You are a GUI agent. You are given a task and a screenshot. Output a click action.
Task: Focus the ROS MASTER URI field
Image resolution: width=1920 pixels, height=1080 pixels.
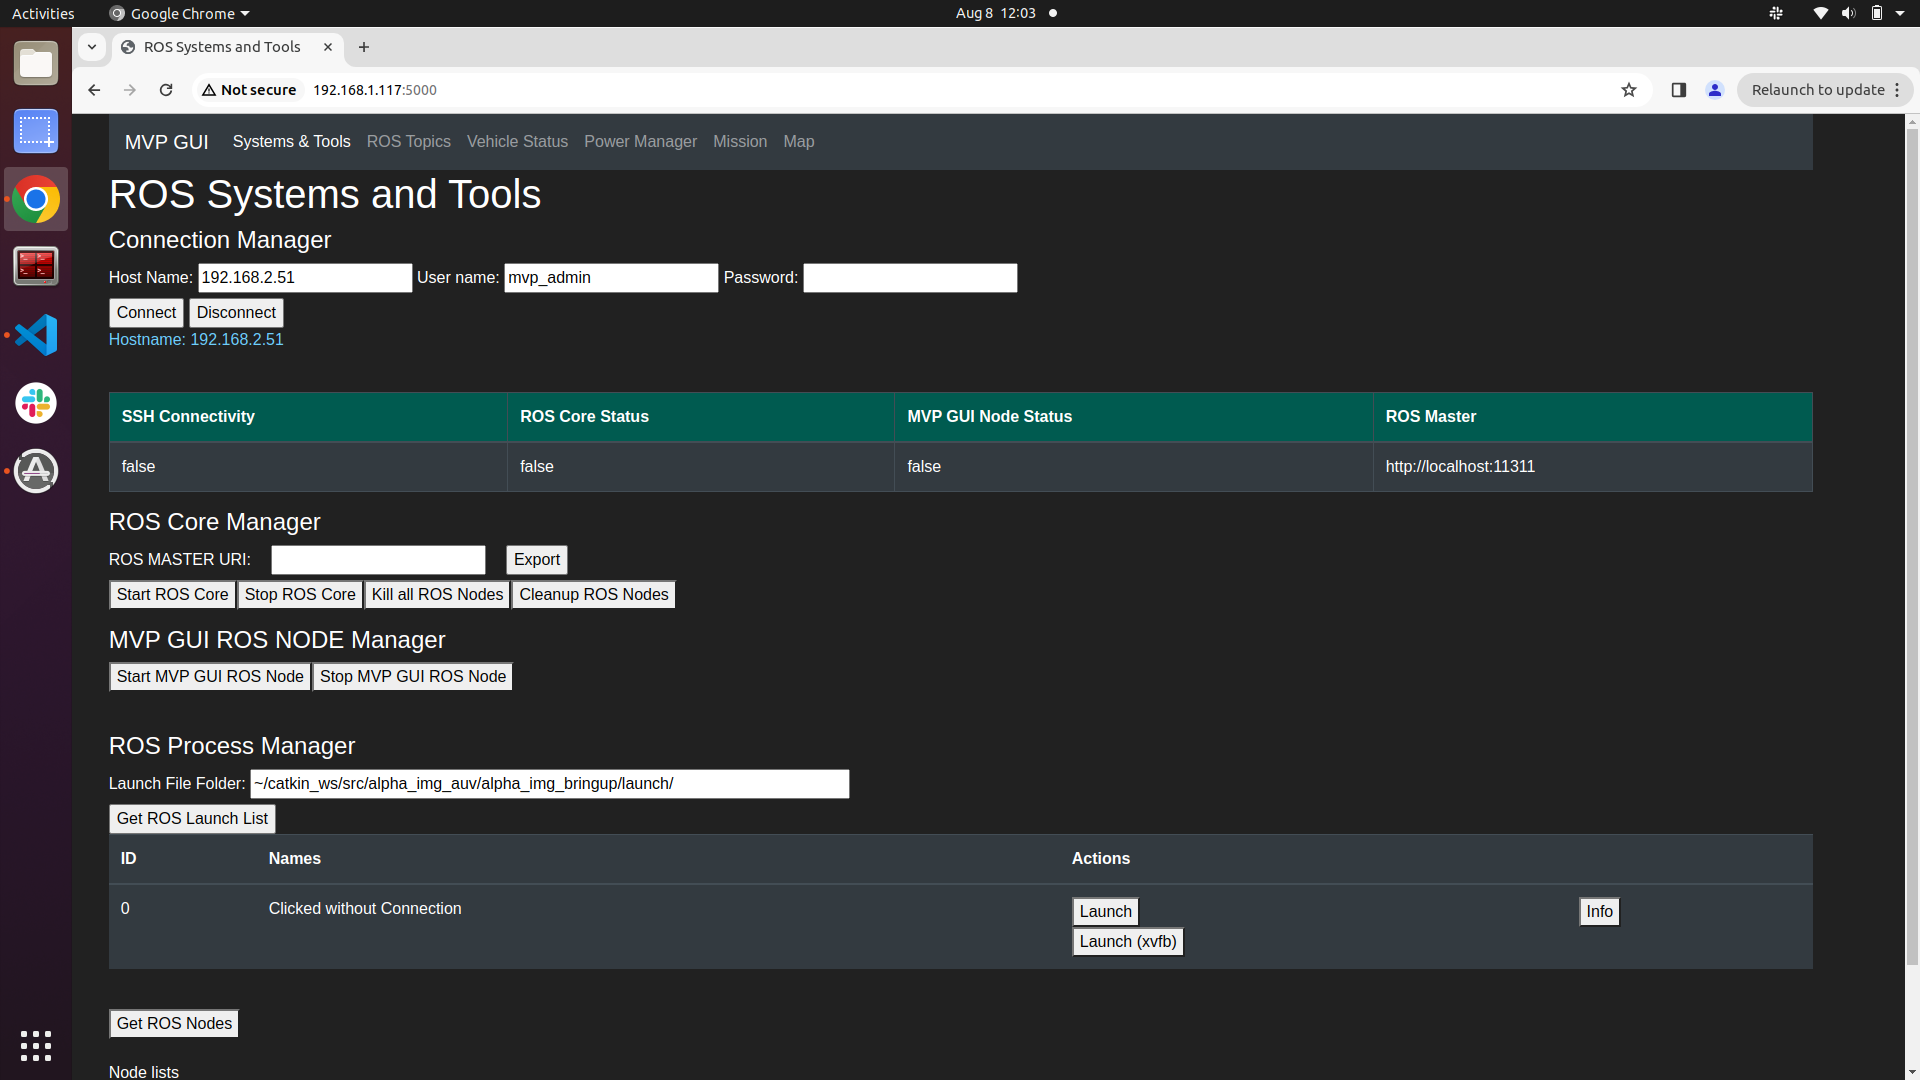[378, 560]
